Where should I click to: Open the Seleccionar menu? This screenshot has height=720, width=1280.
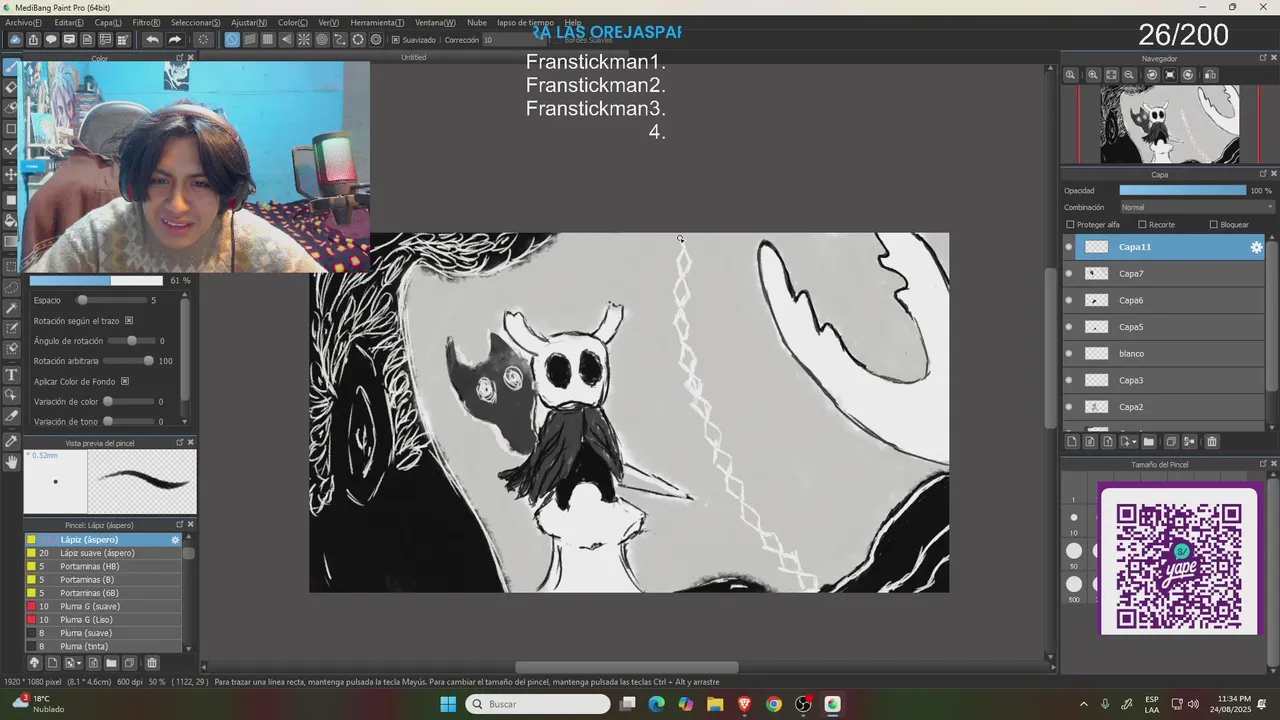tap(196, 22)
